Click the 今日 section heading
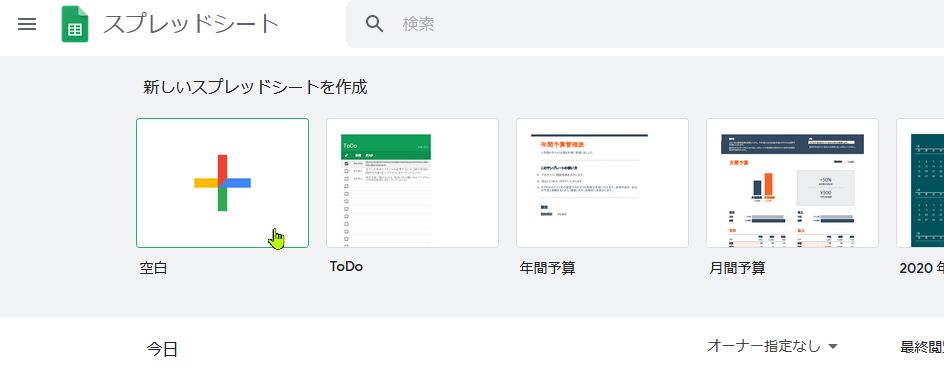The image size is (944, 381). [x=162, y=349]
